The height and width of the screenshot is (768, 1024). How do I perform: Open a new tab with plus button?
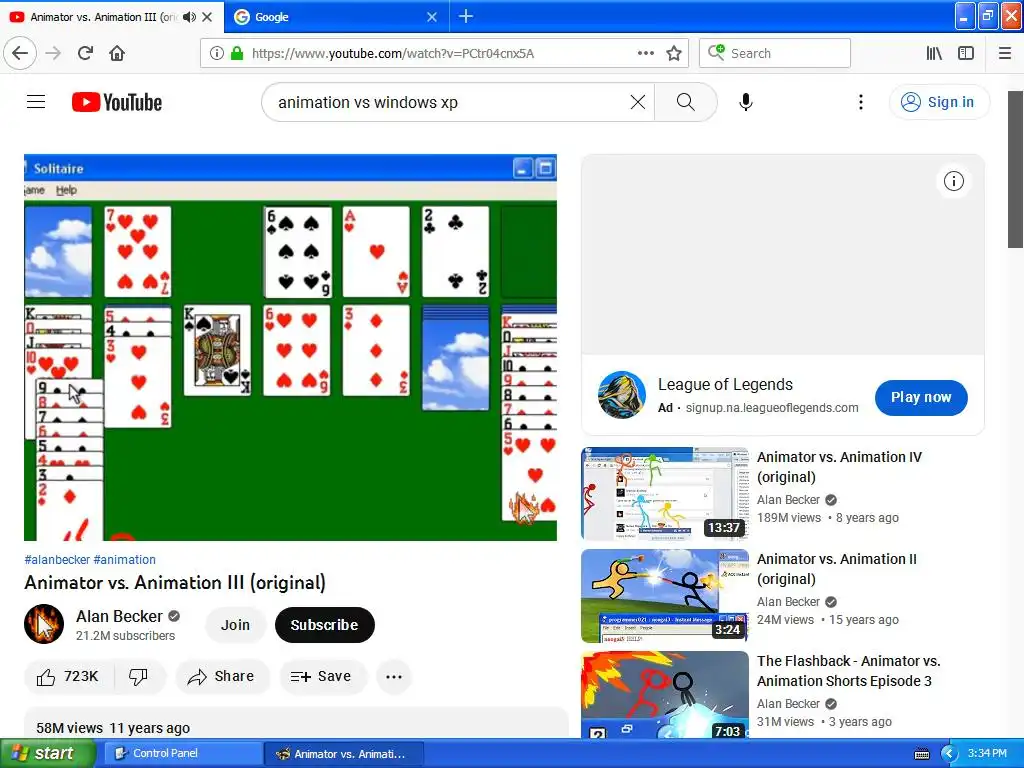pos(466,16)
